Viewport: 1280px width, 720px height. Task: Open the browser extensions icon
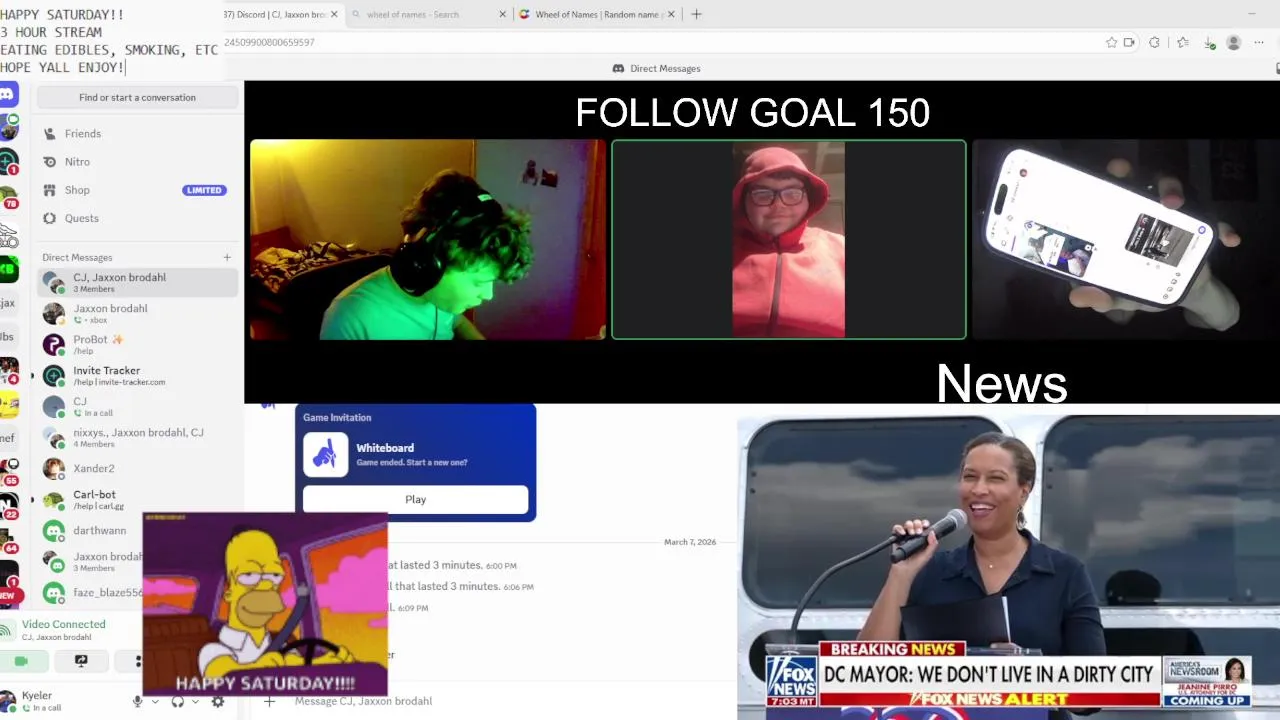click(1154, 42)
